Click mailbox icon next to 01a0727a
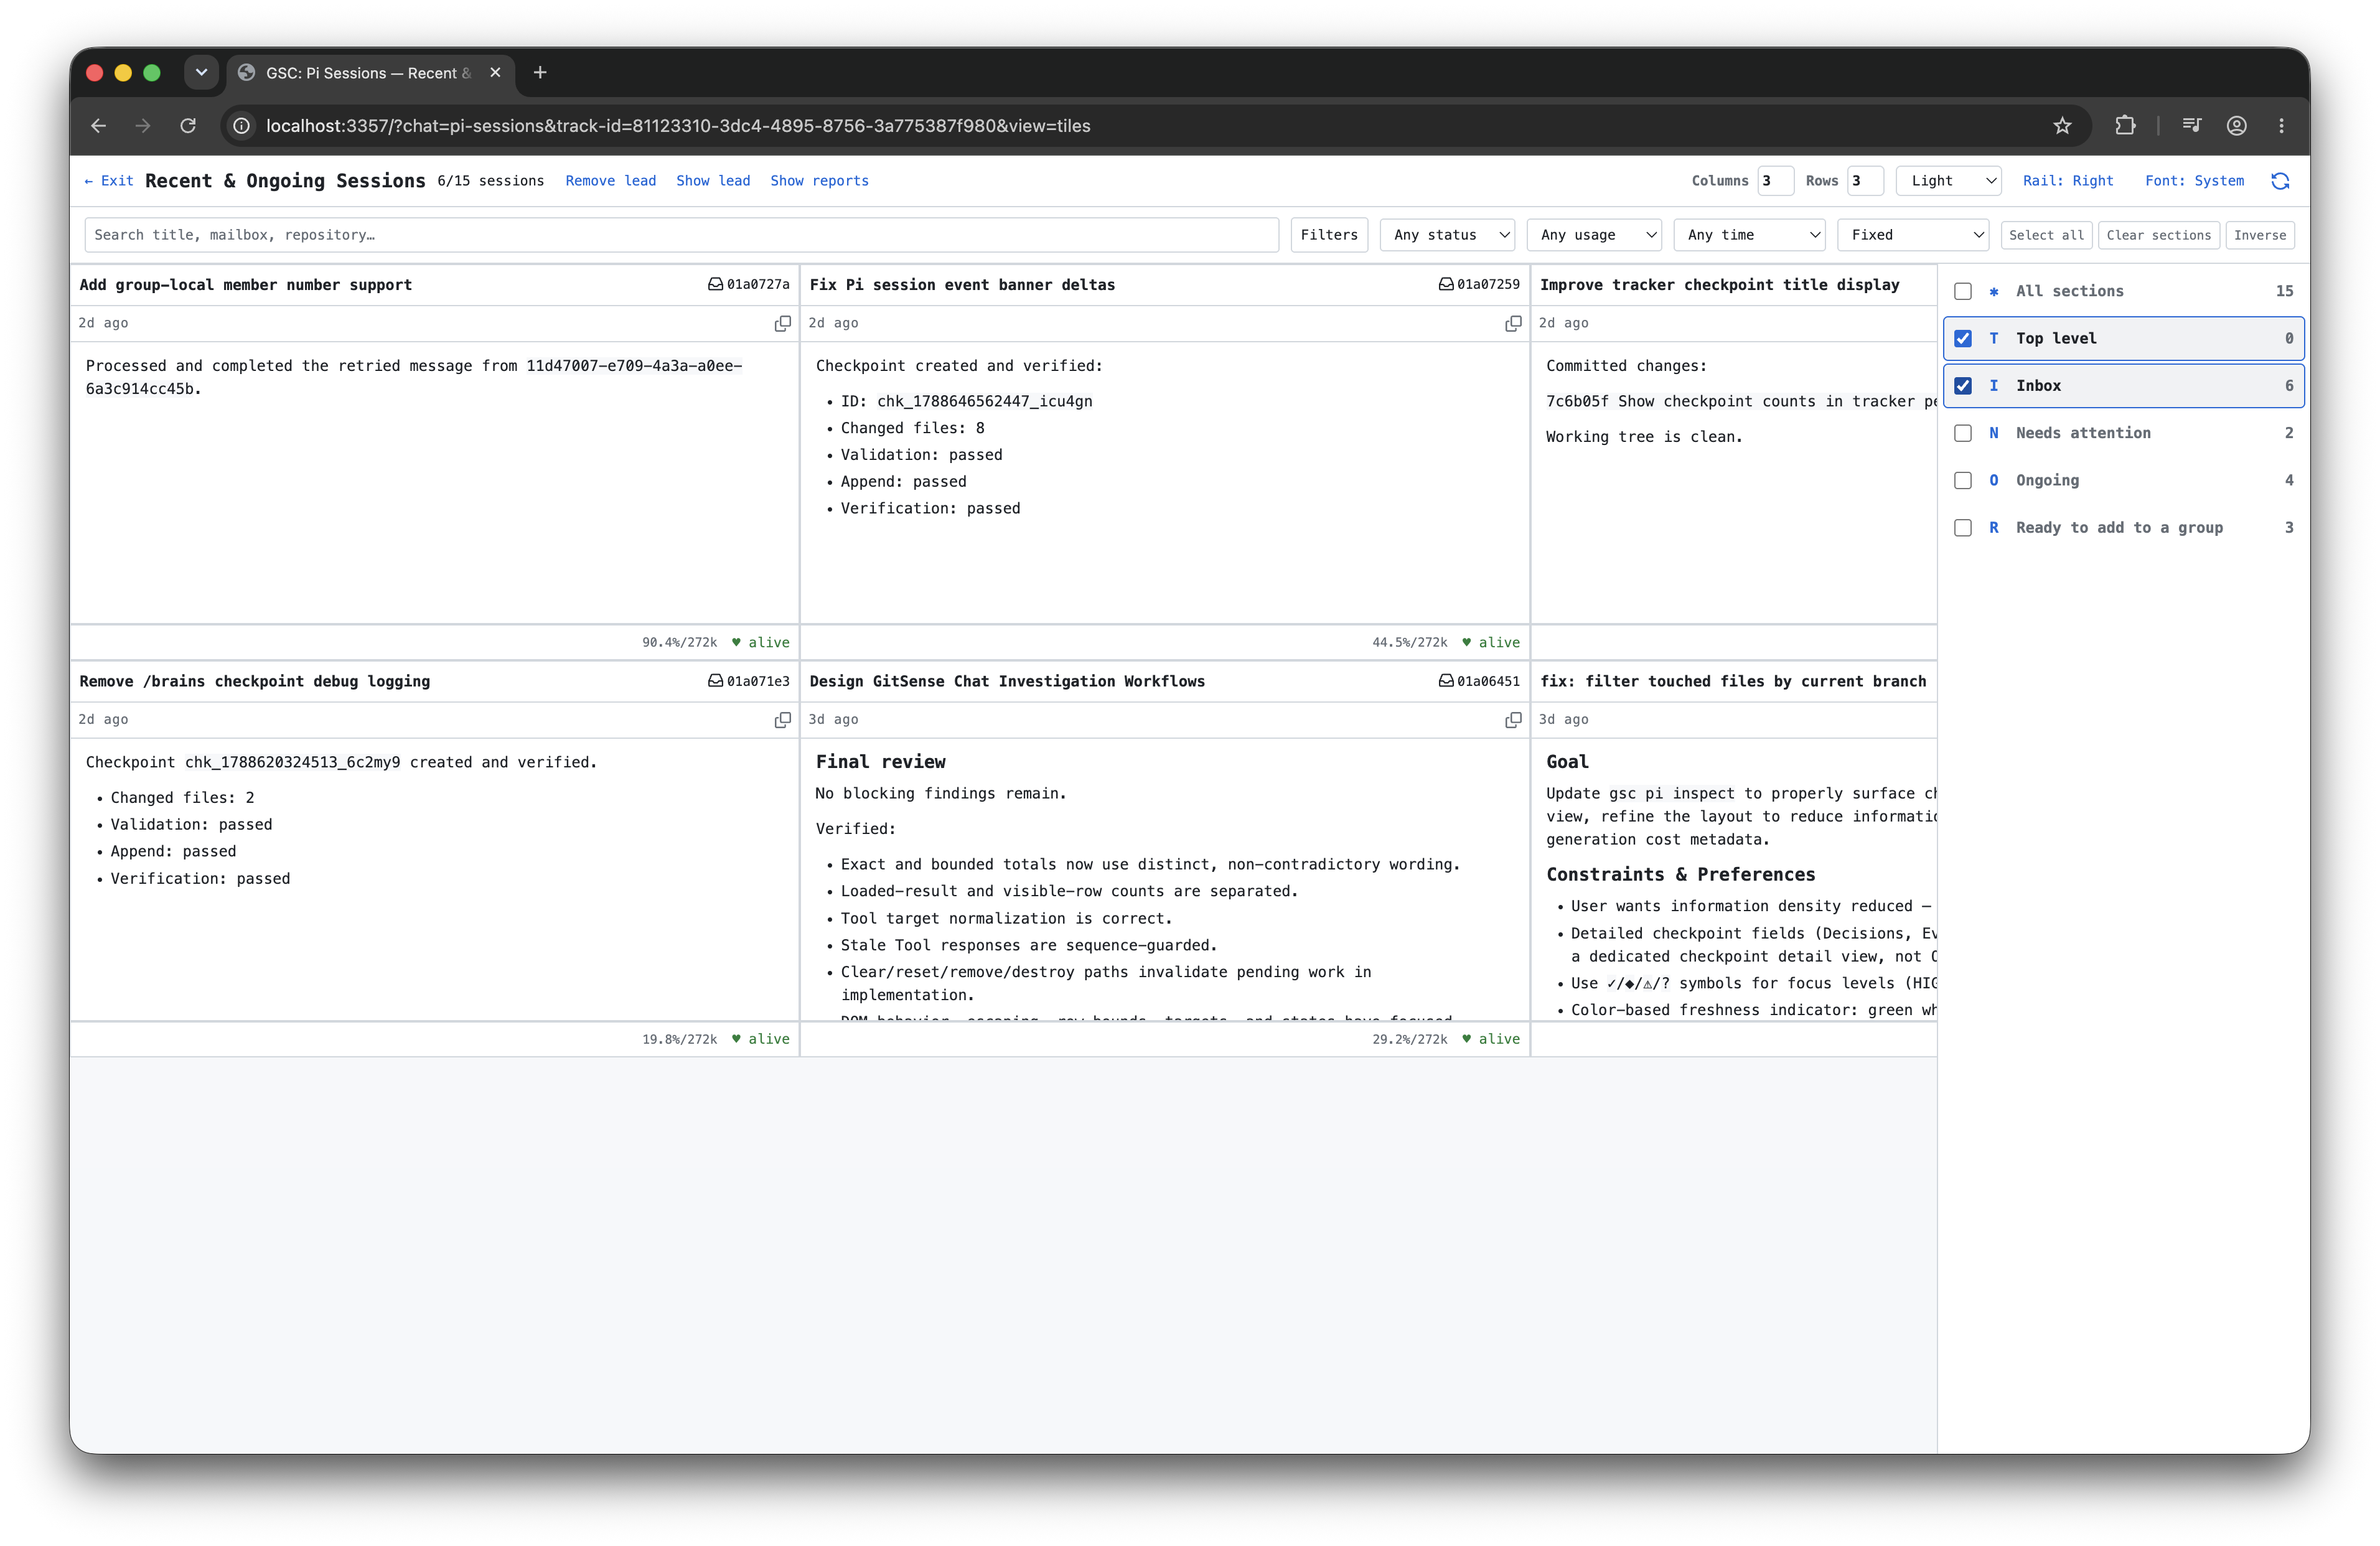The width and height of the screenshot is (2380, 1546). pyautogui.click(x=715, y=285)
